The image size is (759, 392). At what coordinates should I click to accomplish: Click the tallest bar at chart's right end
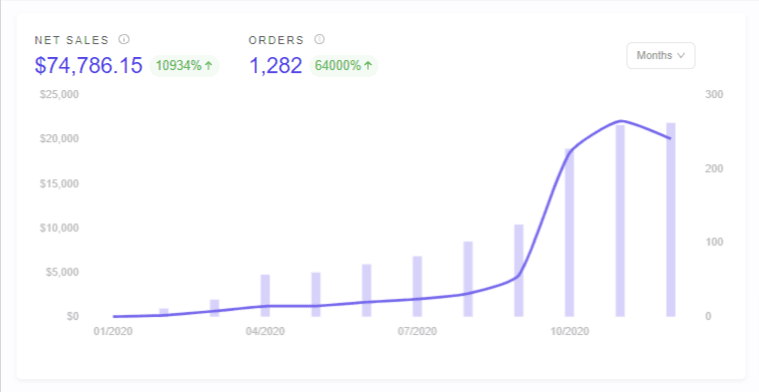(670, 220)
